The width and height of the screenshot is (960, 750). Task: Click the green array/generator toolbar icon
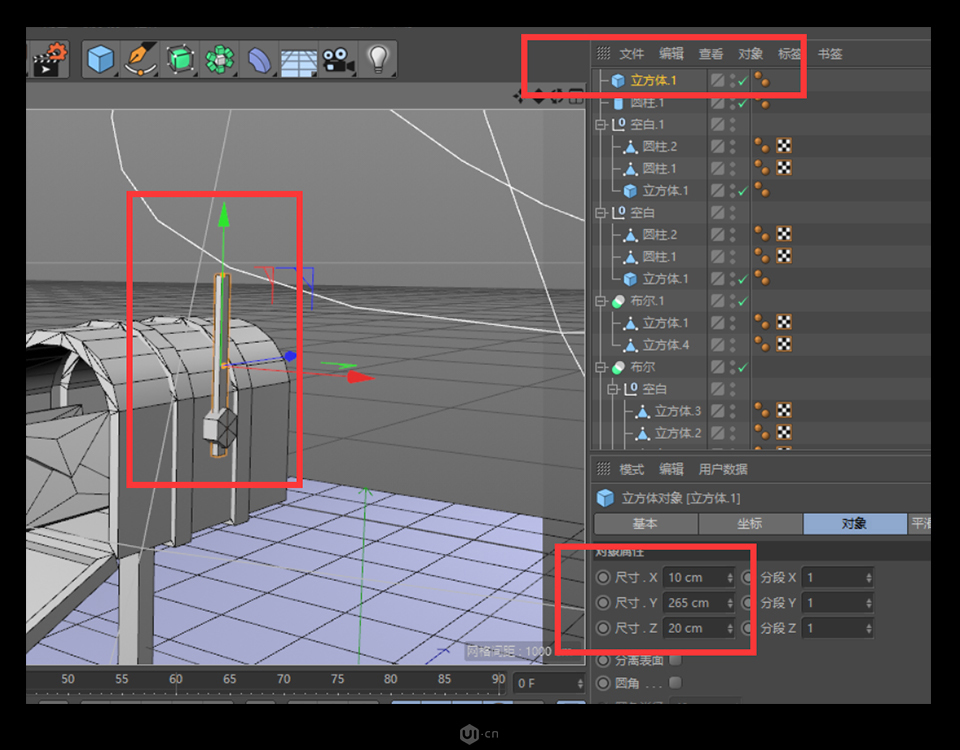[219, 57]
